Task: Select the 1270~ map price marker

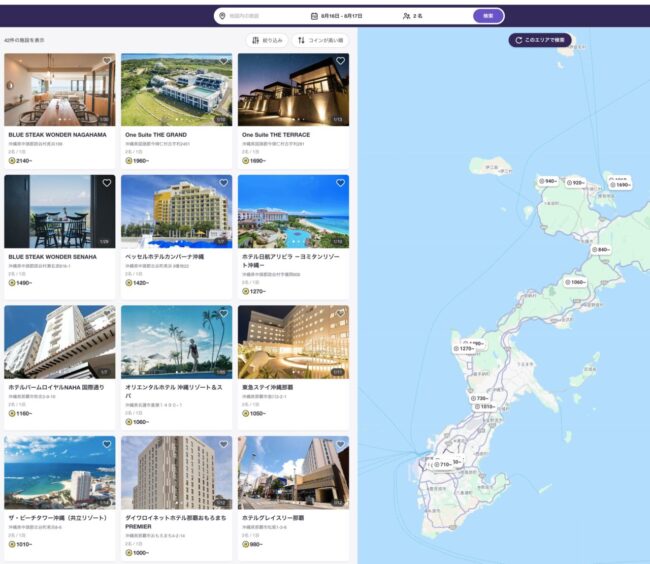Action: (x=464, y=349)
